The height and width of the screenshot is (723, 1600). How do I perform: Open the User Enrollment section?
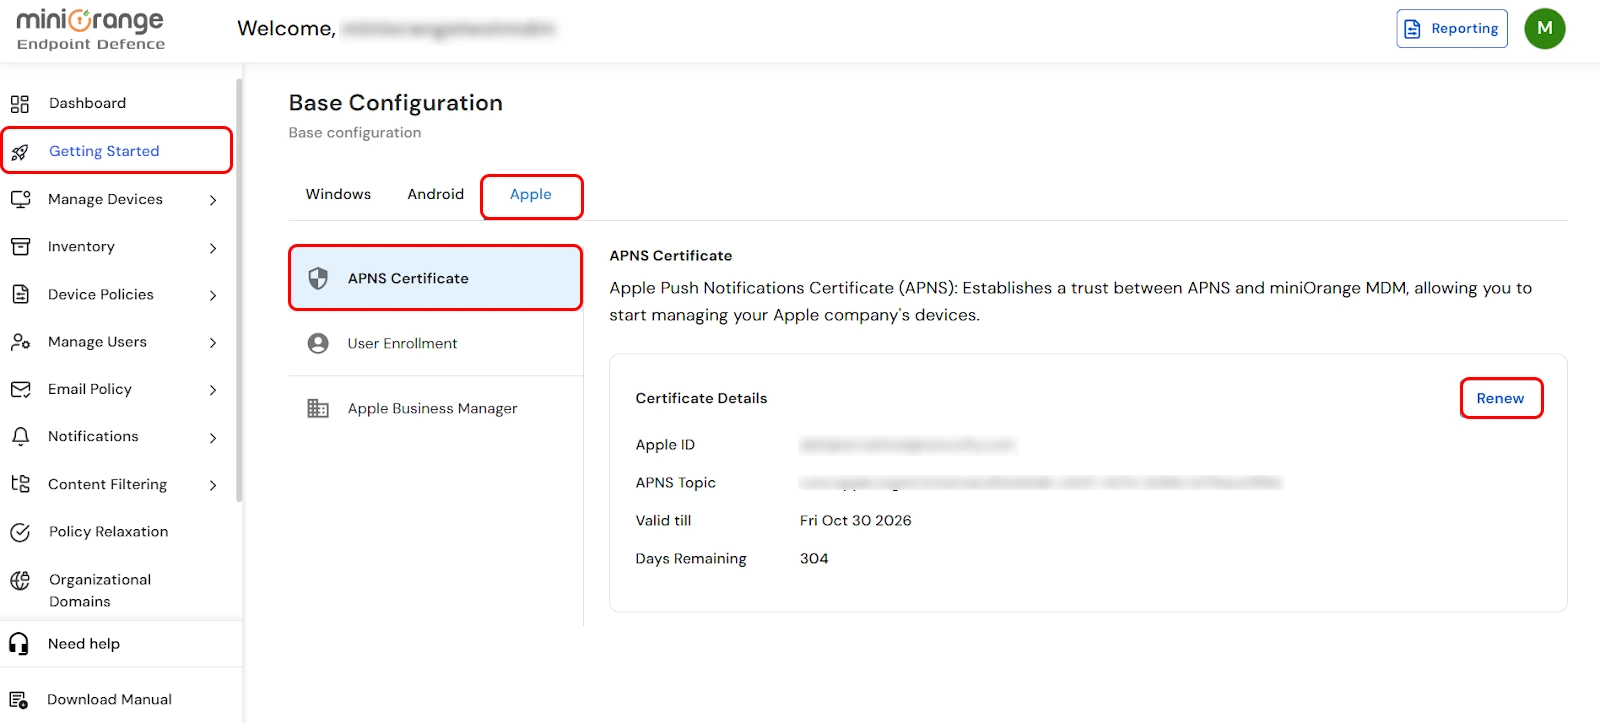point(435,343)
